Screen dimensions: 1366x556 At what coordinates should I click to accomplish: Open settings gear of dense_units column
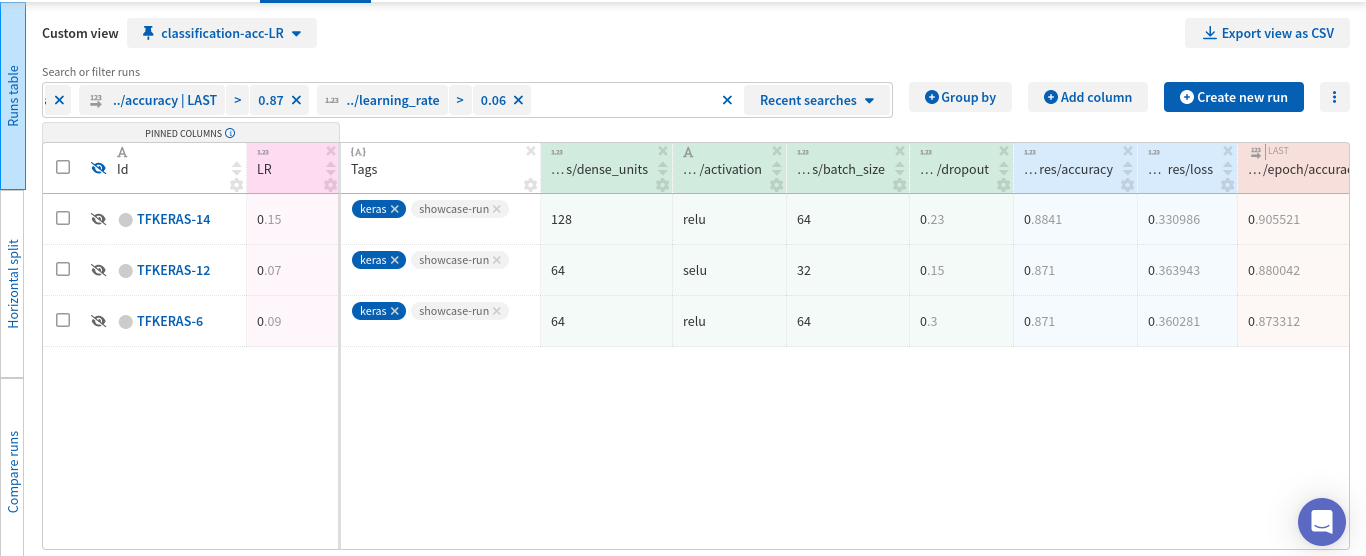click(x=663, y=185)
